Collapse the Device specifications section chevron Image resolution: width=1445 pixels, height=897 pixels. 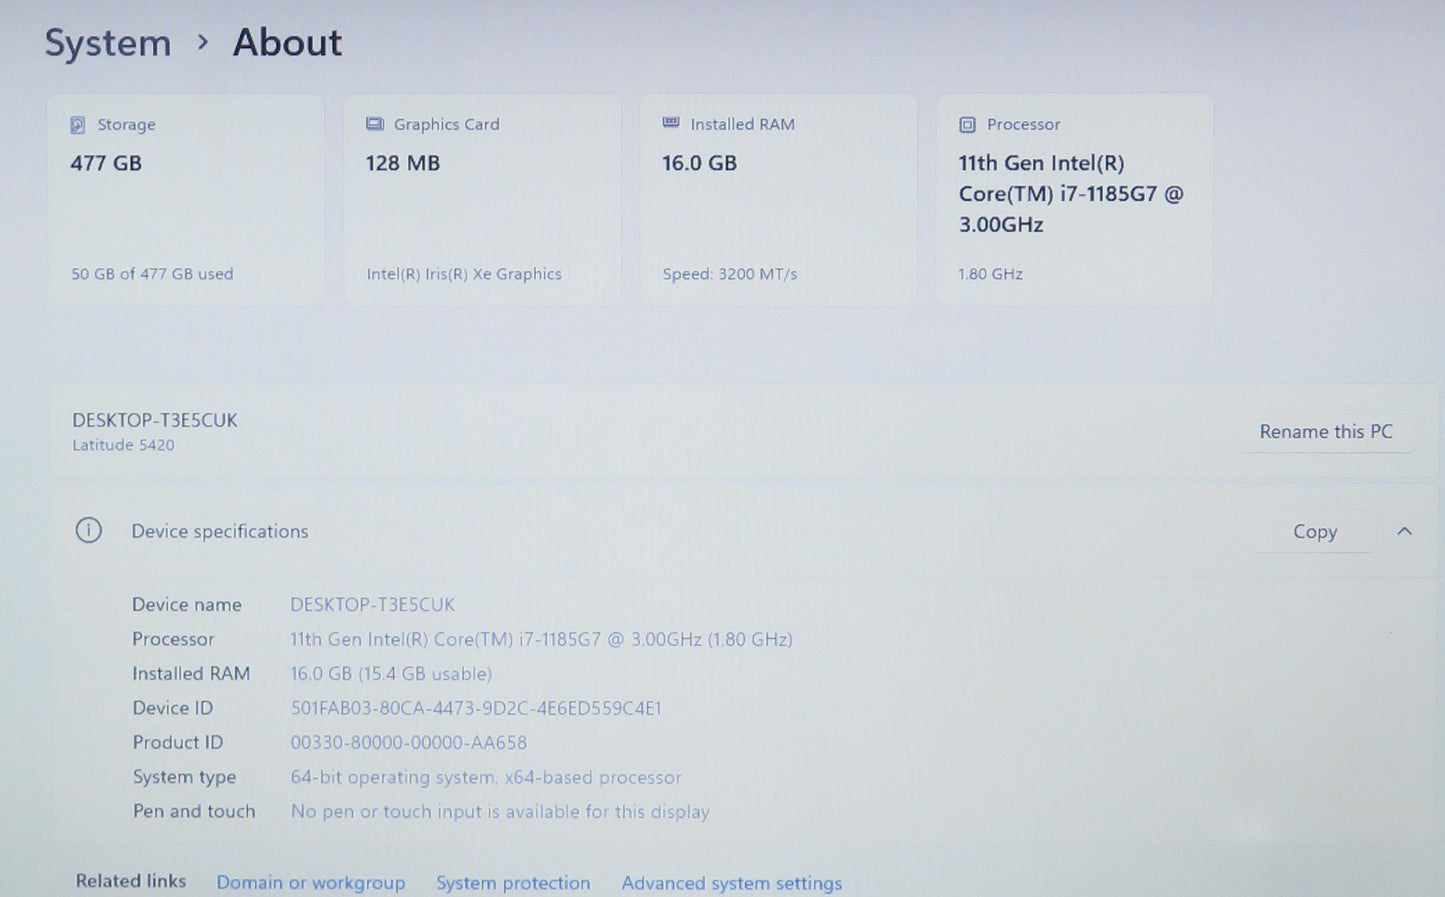[x=1404, y=531]
